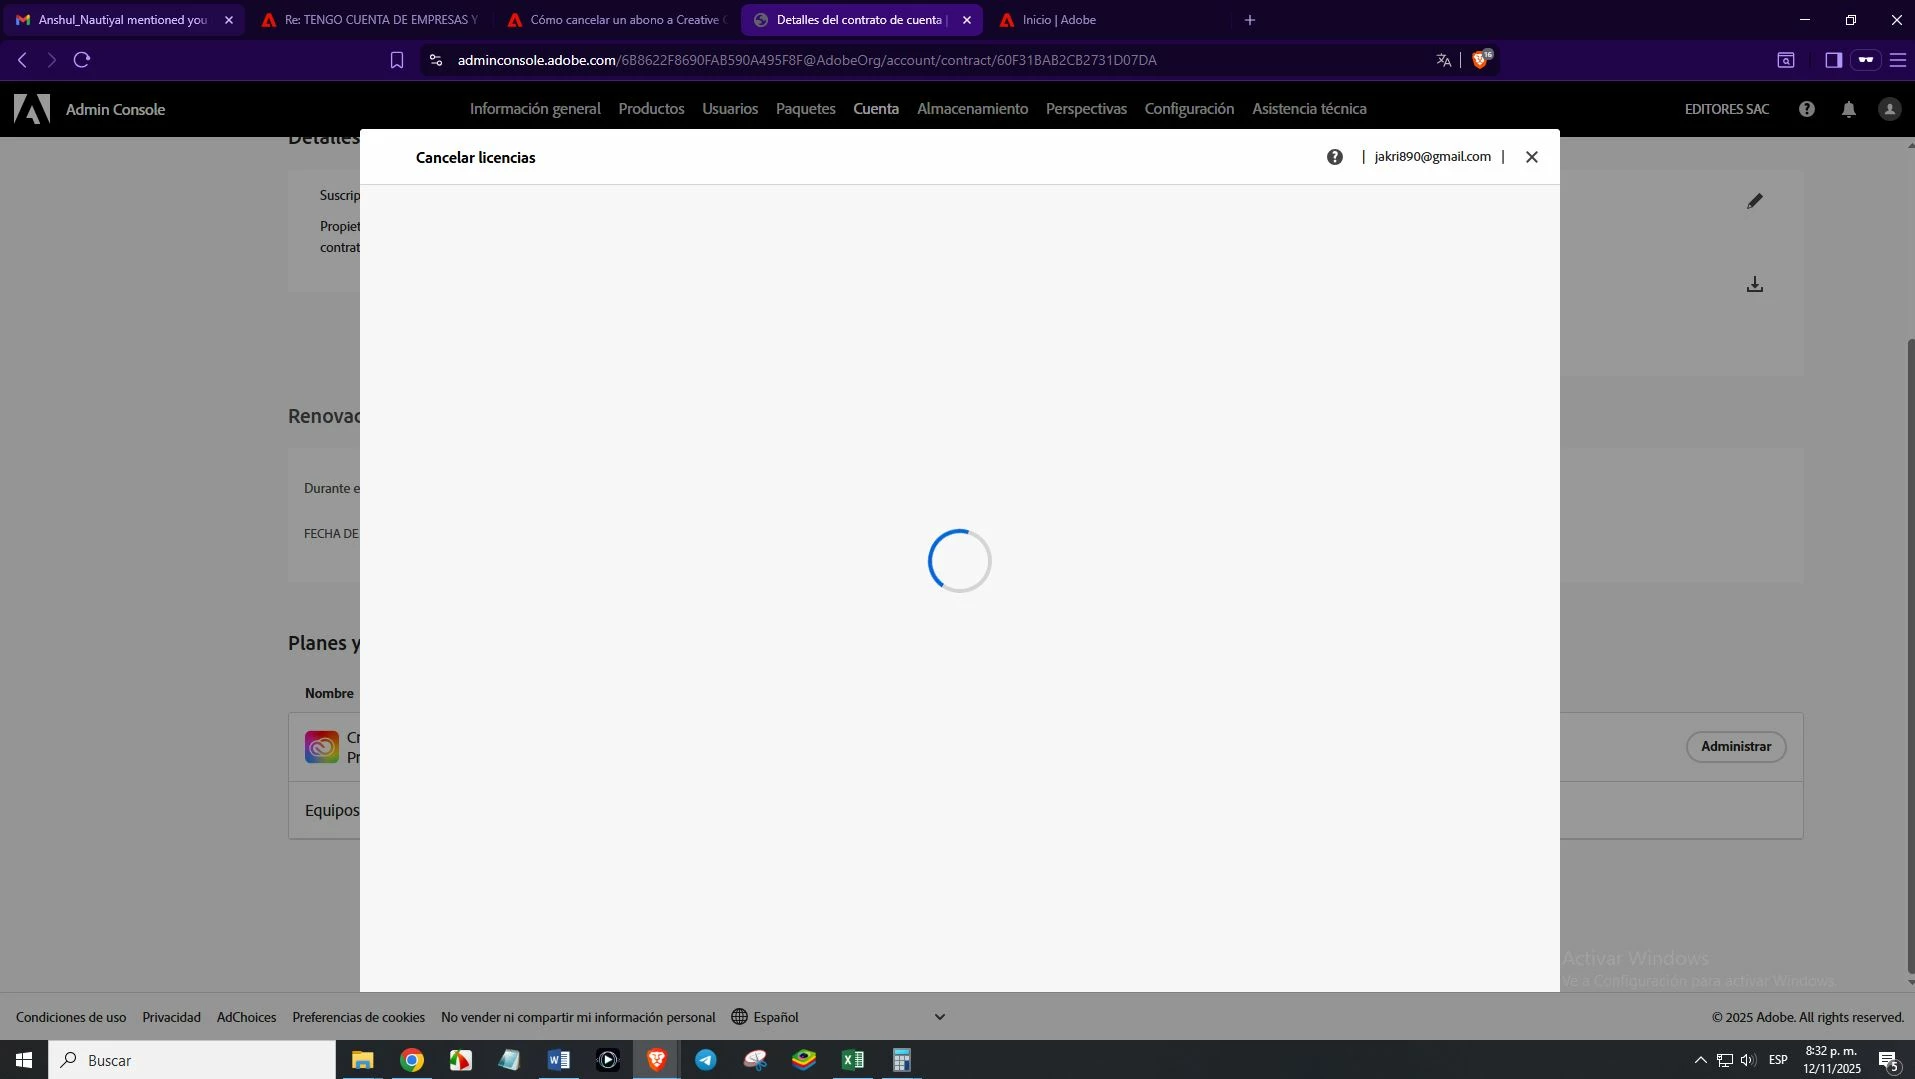The image size is (1915, 1079).
Task: Switch to Re: TENGO CUENTA DE EMPRESAS tab
Action: click(x=369, y=20)
